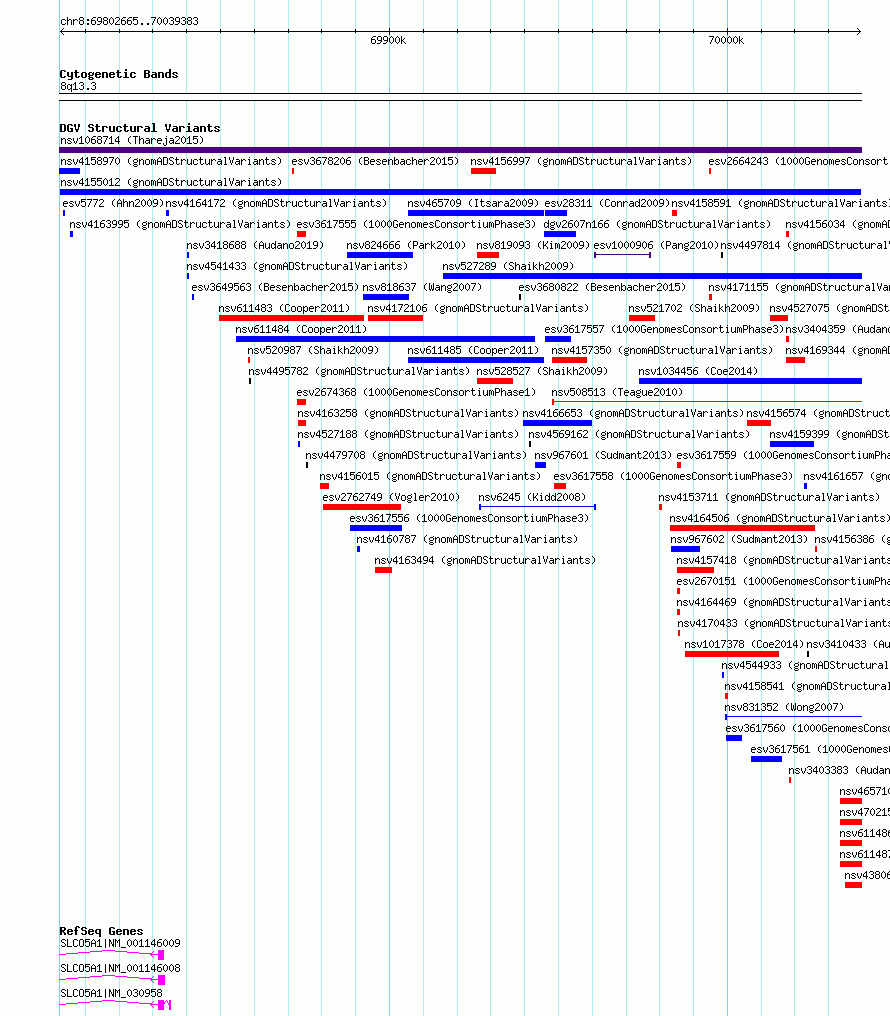
Task: Open nsv4166653 variant label
Action: [633, 413]
